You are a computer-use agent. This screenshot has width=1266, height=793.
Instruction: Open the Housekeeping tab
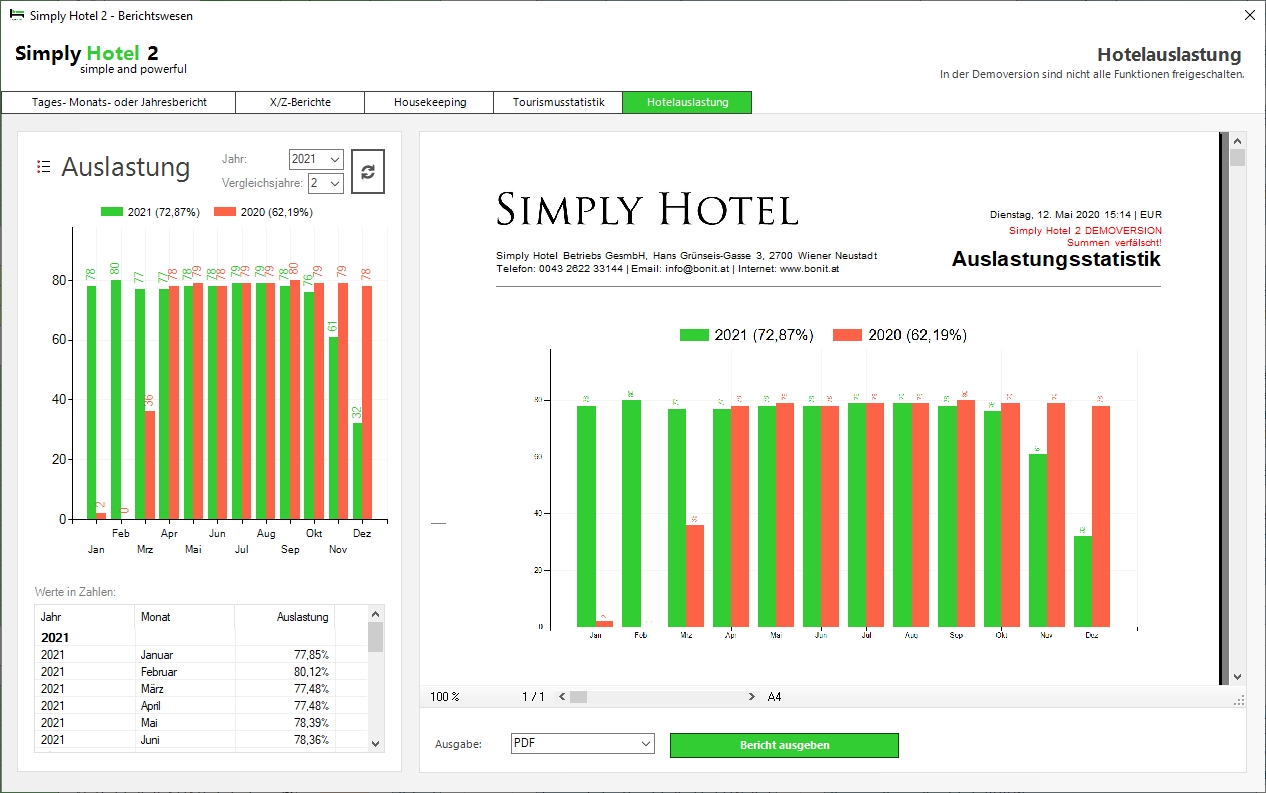pyautogui.click(x=430, y=102)
